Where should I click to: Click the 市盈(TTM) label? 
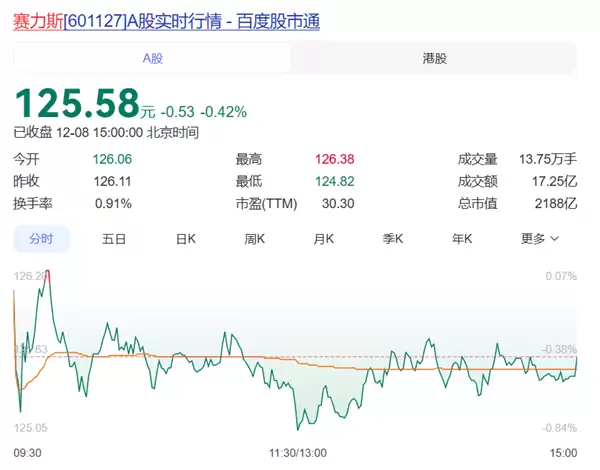[x=266, y=204]
